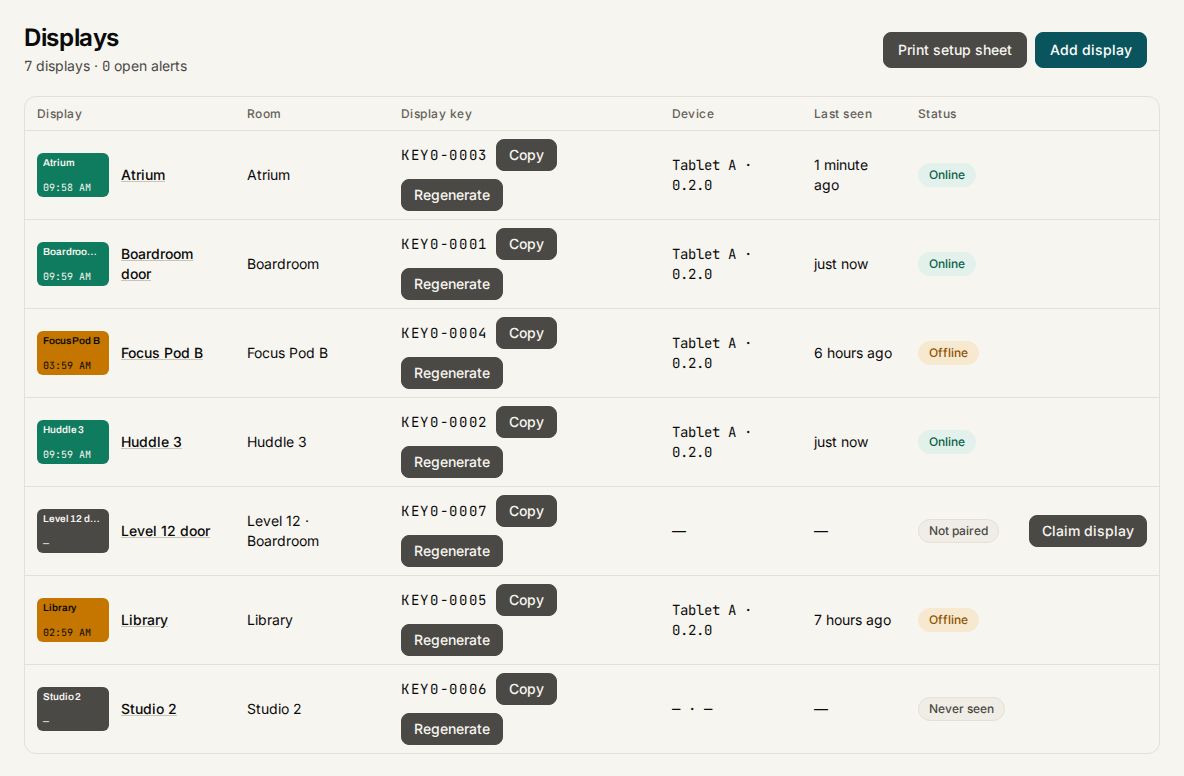
Task: Click the Library preview thumbnail
Action: coord(72,620)
